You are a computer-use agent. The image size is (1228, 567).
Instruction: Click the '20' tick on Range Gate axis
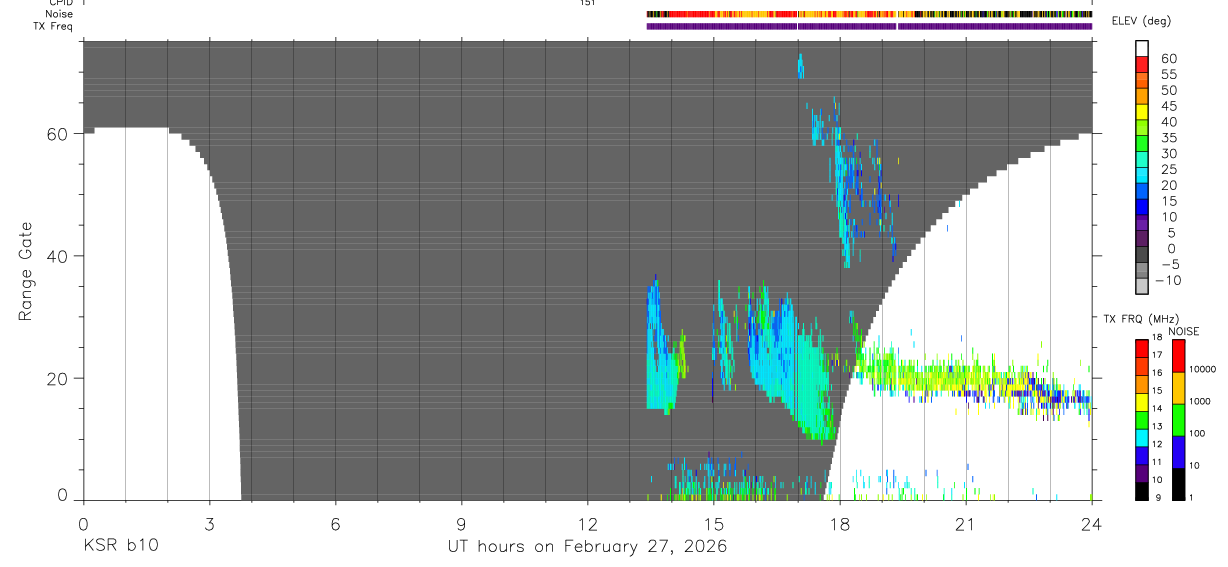(x=59, y=379)
